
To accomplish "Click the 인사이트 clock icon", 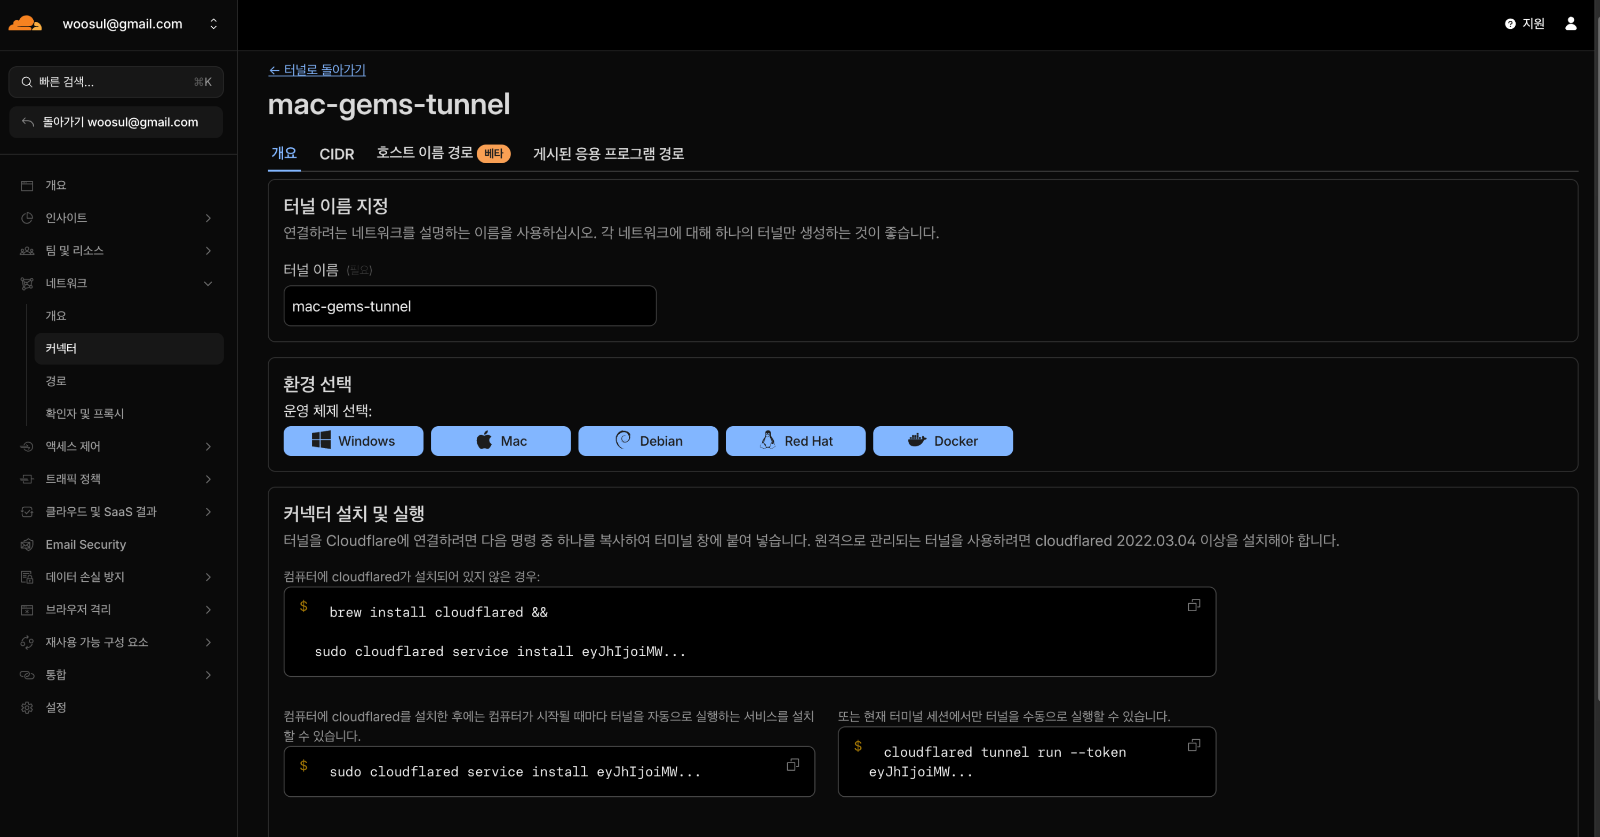I will click(x=27, y=218).
